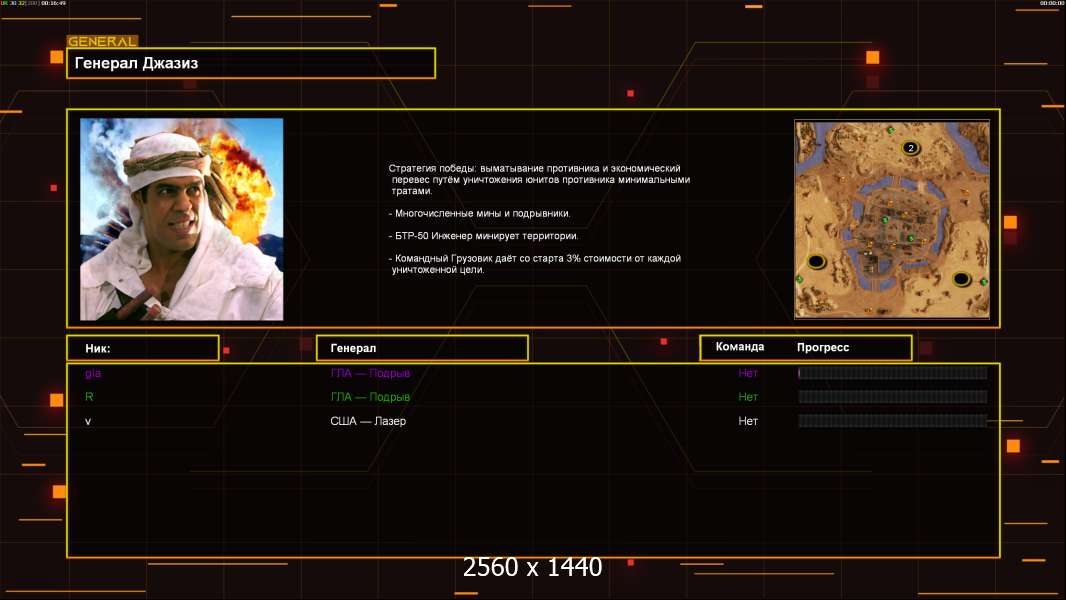Screen dimensions: 1066x600
Task: Select player R in the list
Action: point(89,397)
